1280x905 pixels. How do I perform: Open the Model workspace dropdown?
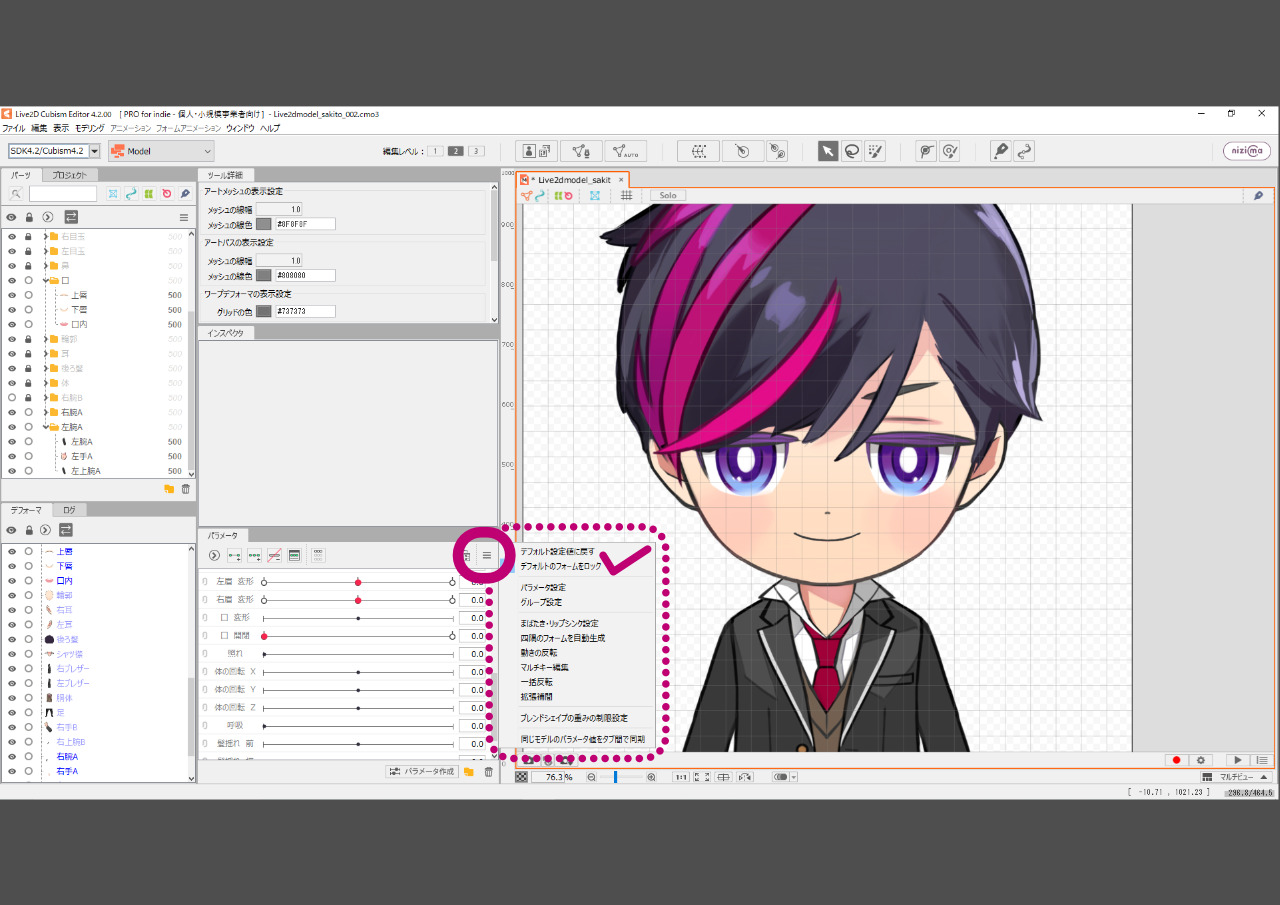pos(161,151)
